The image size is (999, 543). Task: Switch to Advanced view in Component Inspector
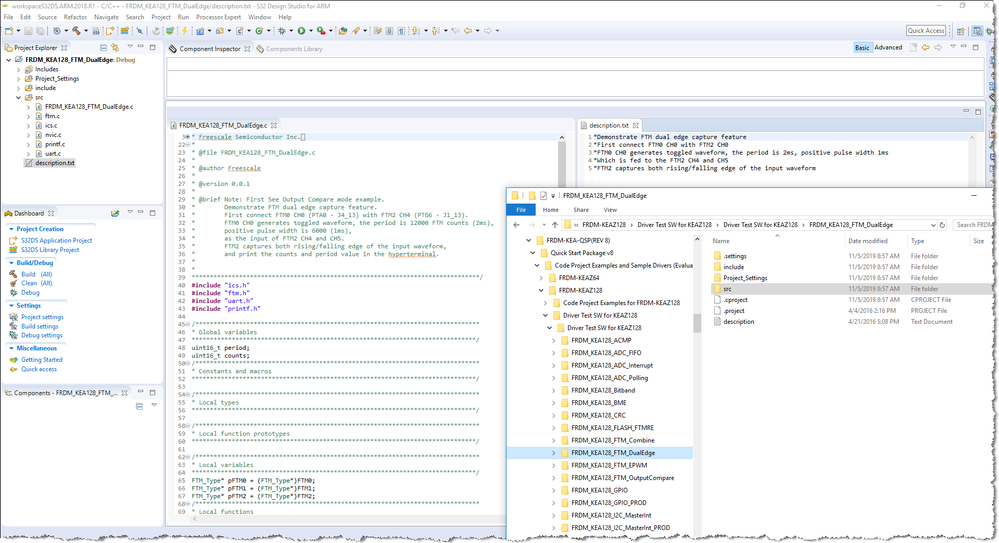click(x=888, y=47)
